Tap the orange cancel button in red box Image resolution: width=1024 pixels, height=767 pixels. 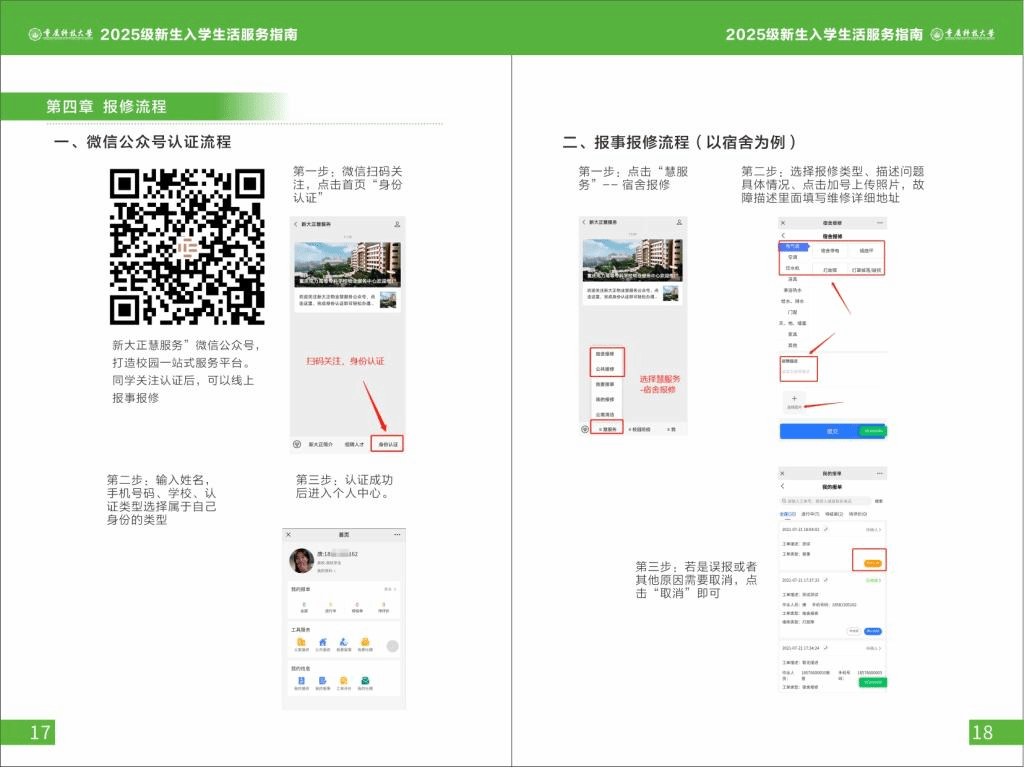pyautogui.click(x=868, y=563)
